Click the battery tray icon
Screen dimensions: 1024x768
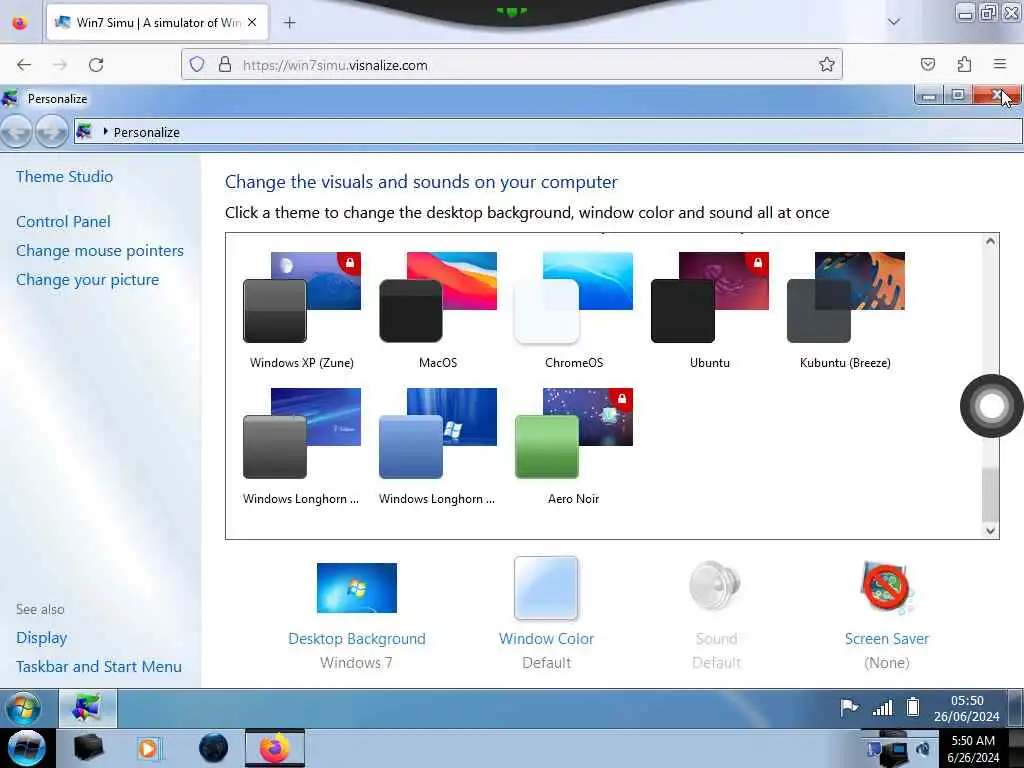(913, 707)
